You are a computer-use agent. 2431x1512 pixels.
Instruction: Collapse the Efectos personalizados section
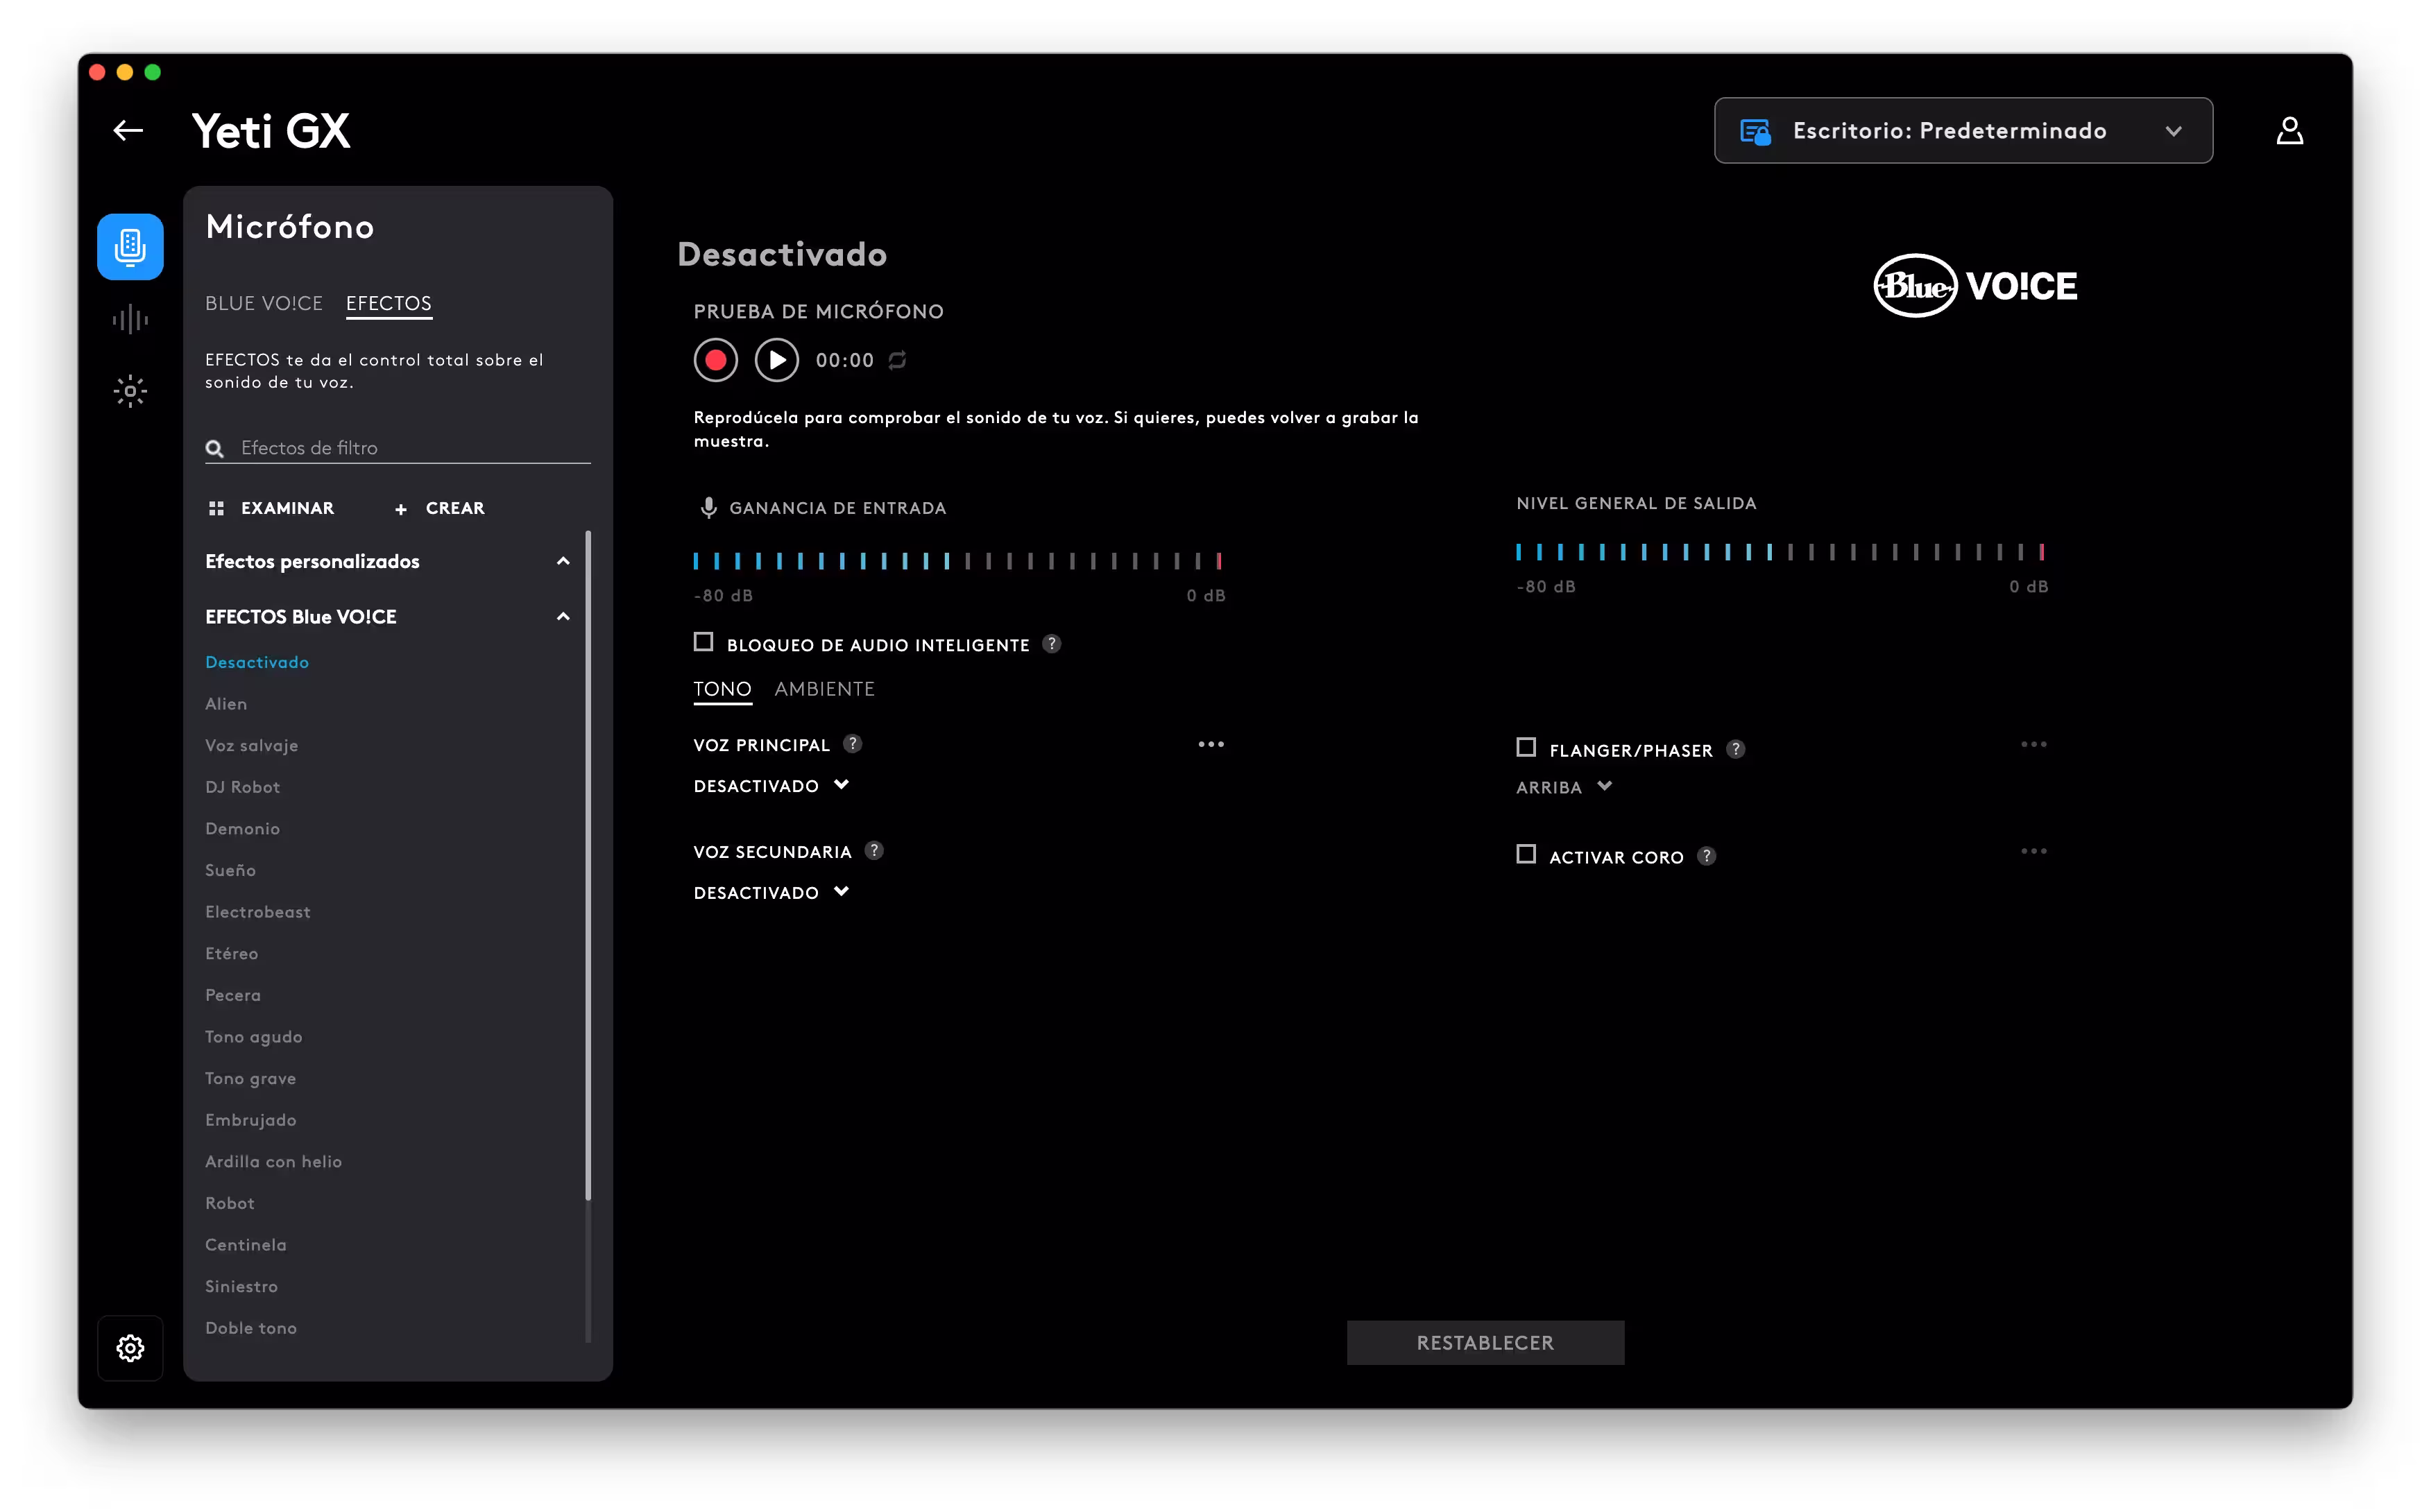(563, 561)
